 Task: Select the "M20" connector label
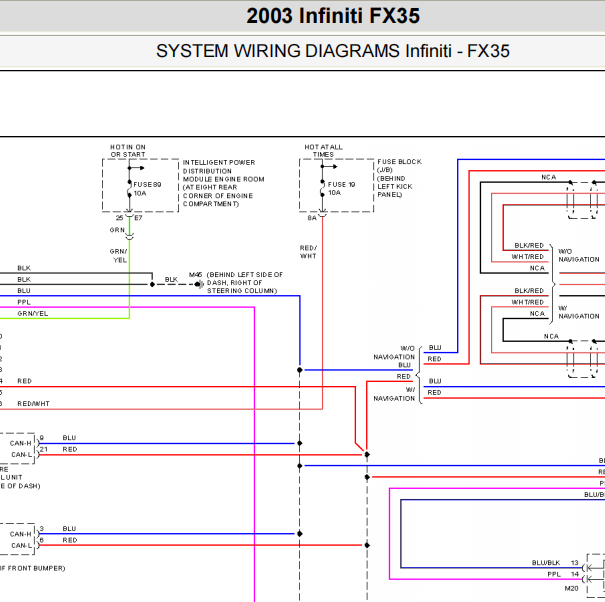point(571,588)
